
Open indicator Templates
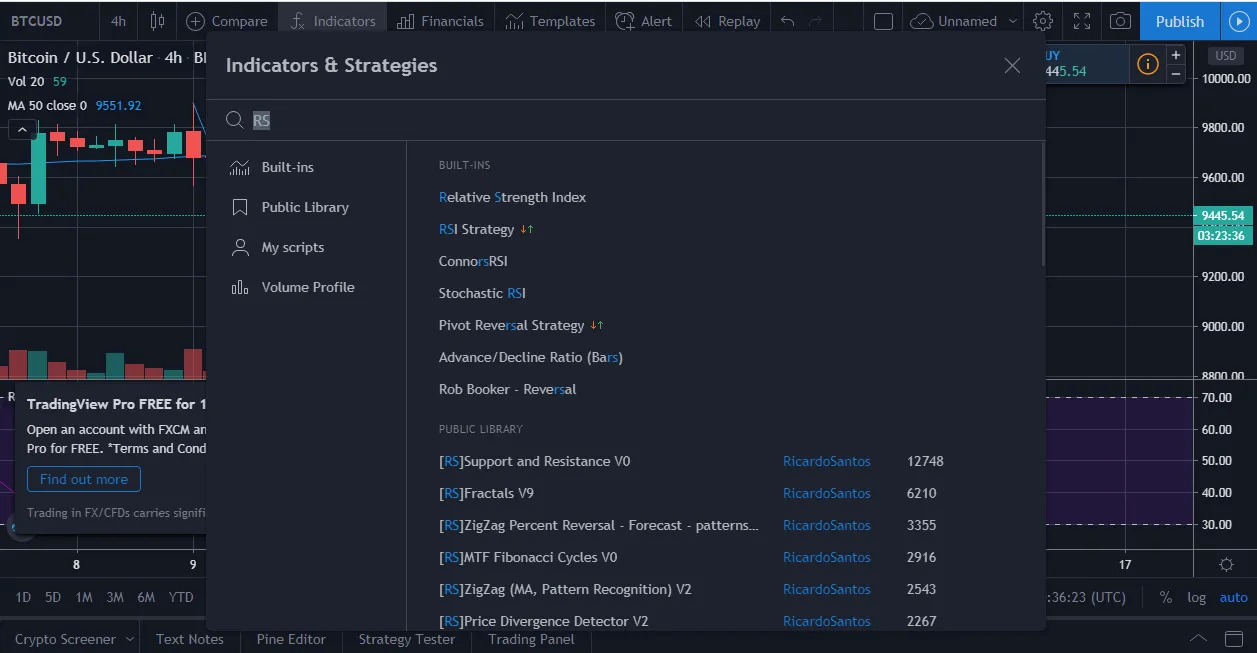pos(549,21)
